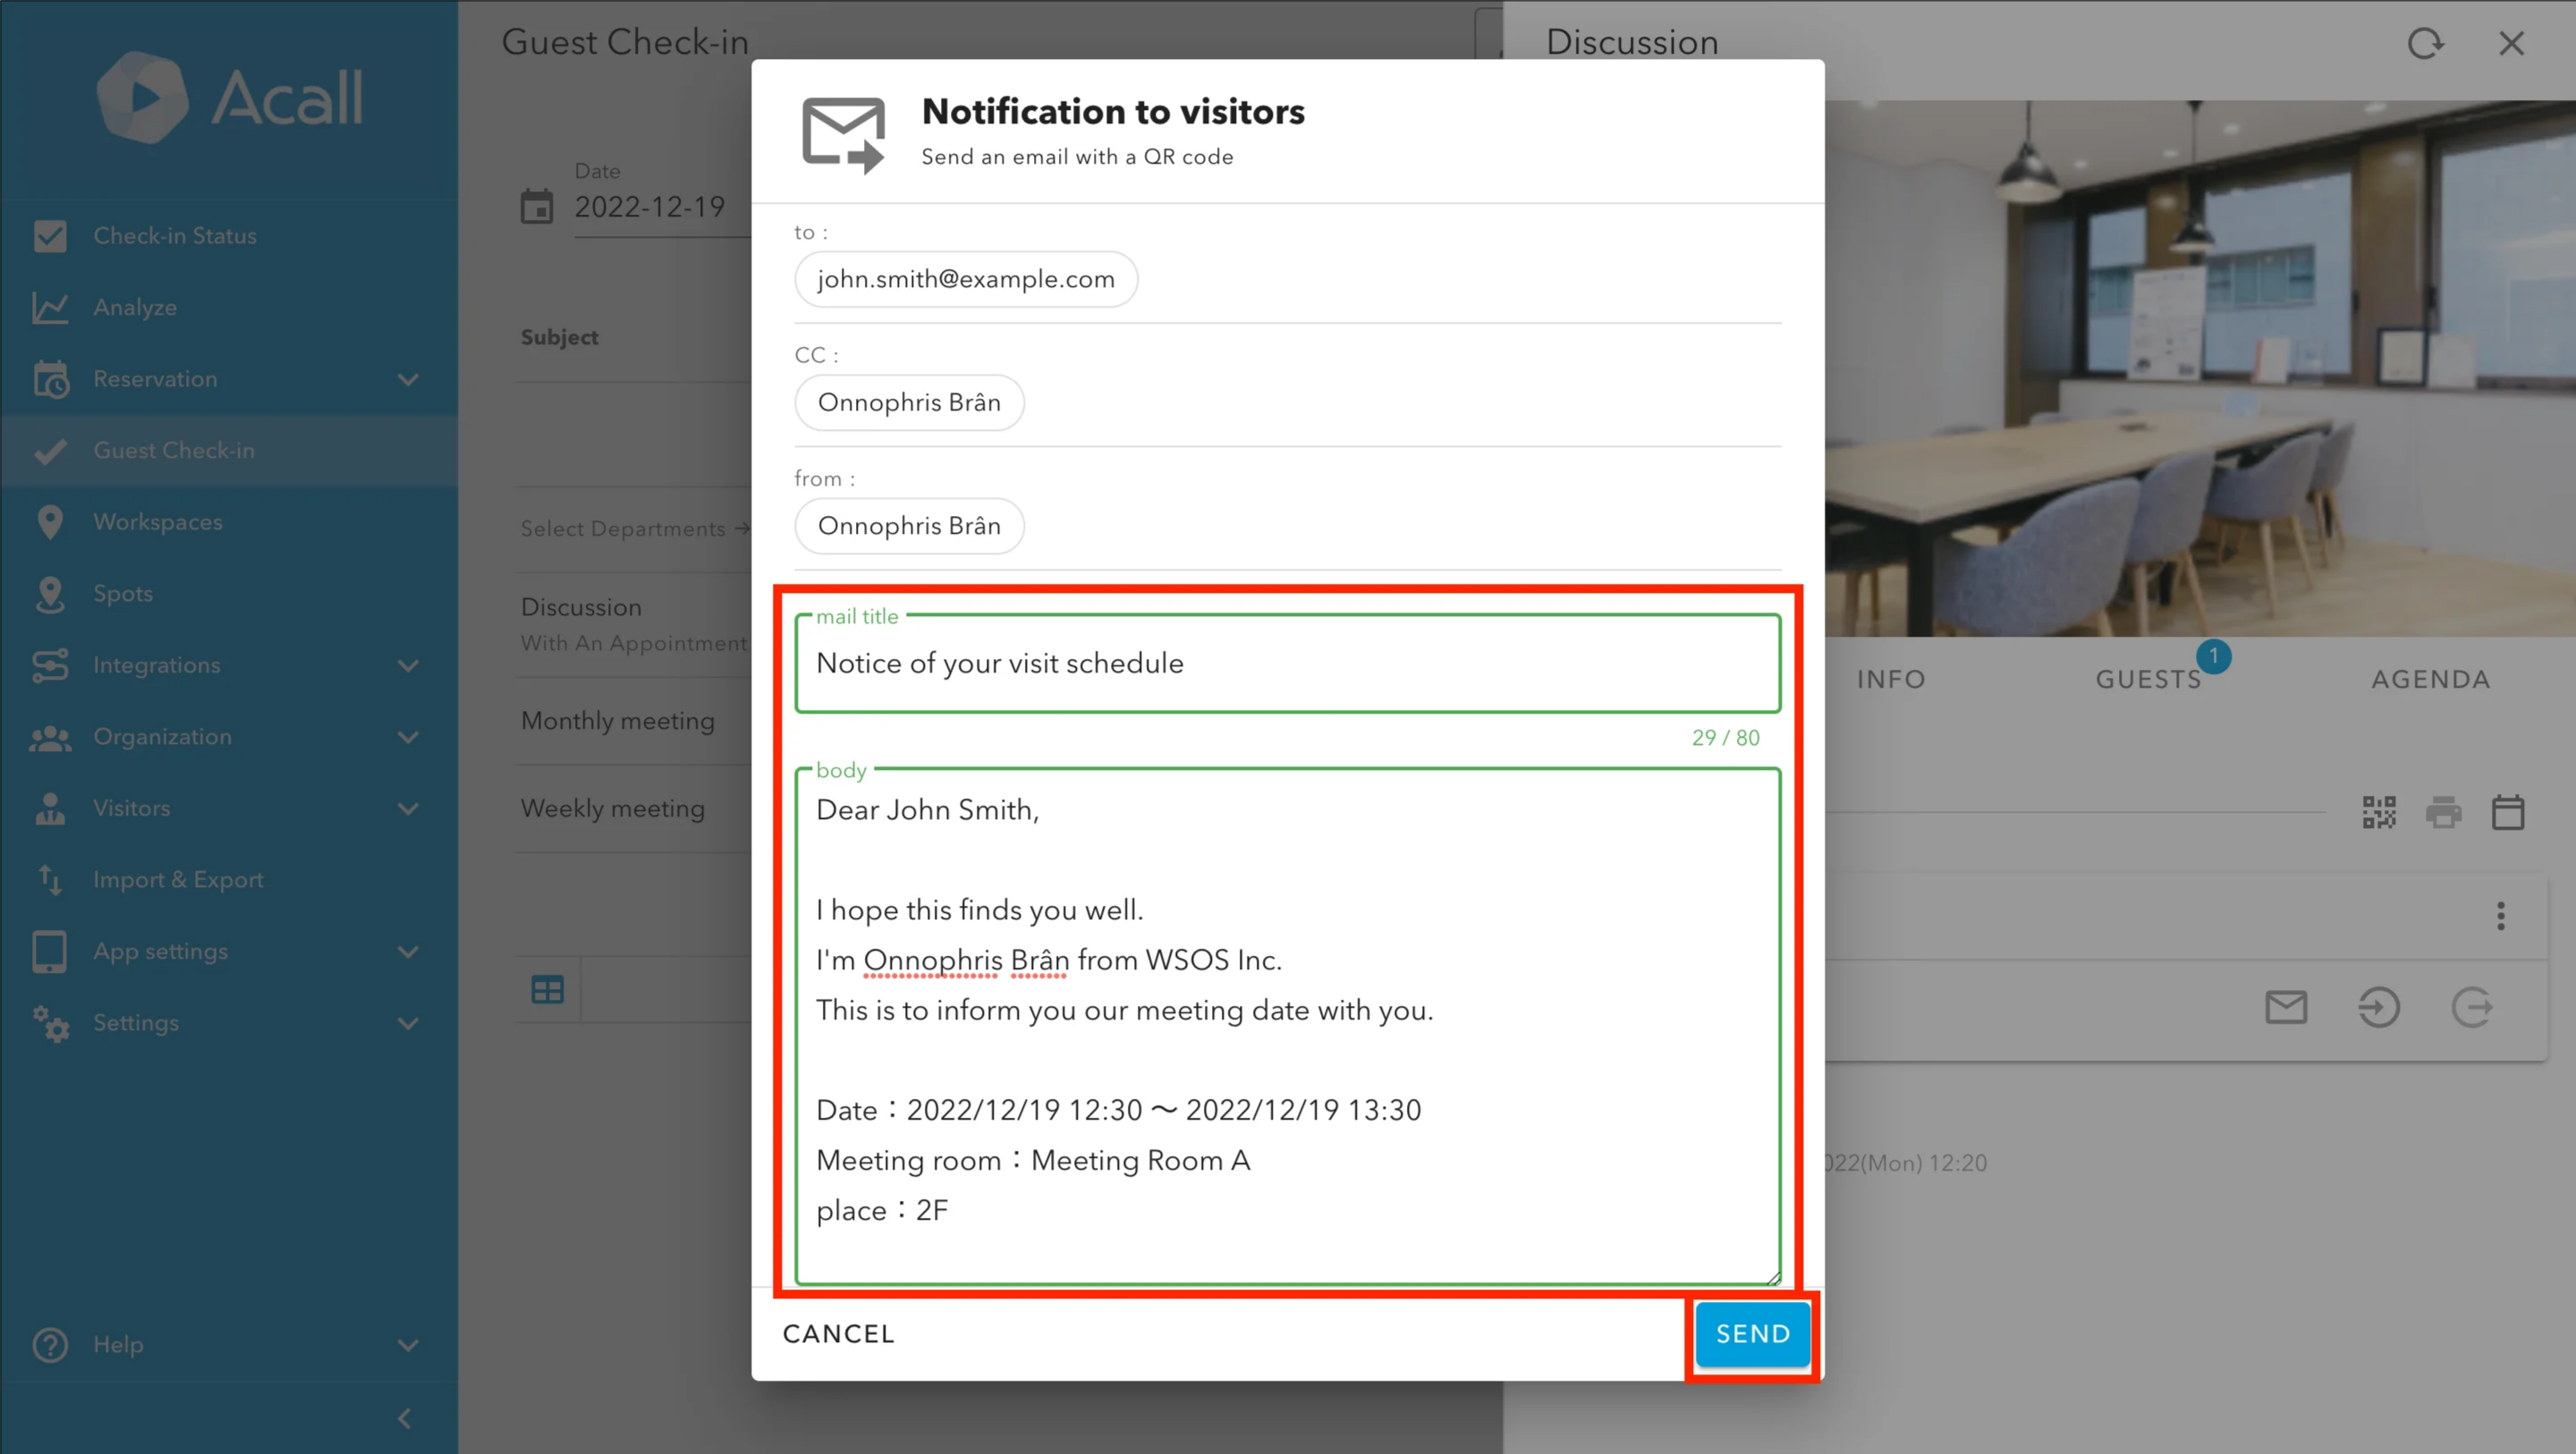Image resolution: width=2576 pixels, height=1454 pixels.
Task: Close the Discussion panel
Action: tap(2511, 43)
